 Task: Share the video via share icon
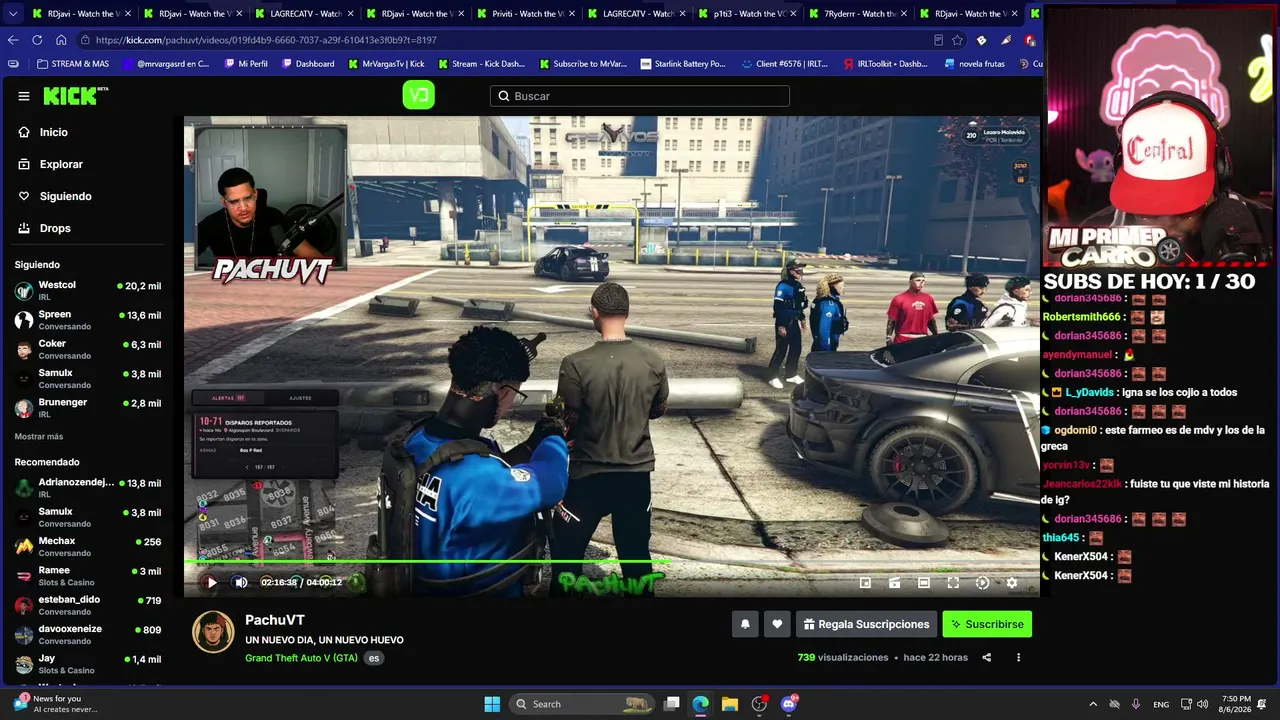tap(987, 657)
